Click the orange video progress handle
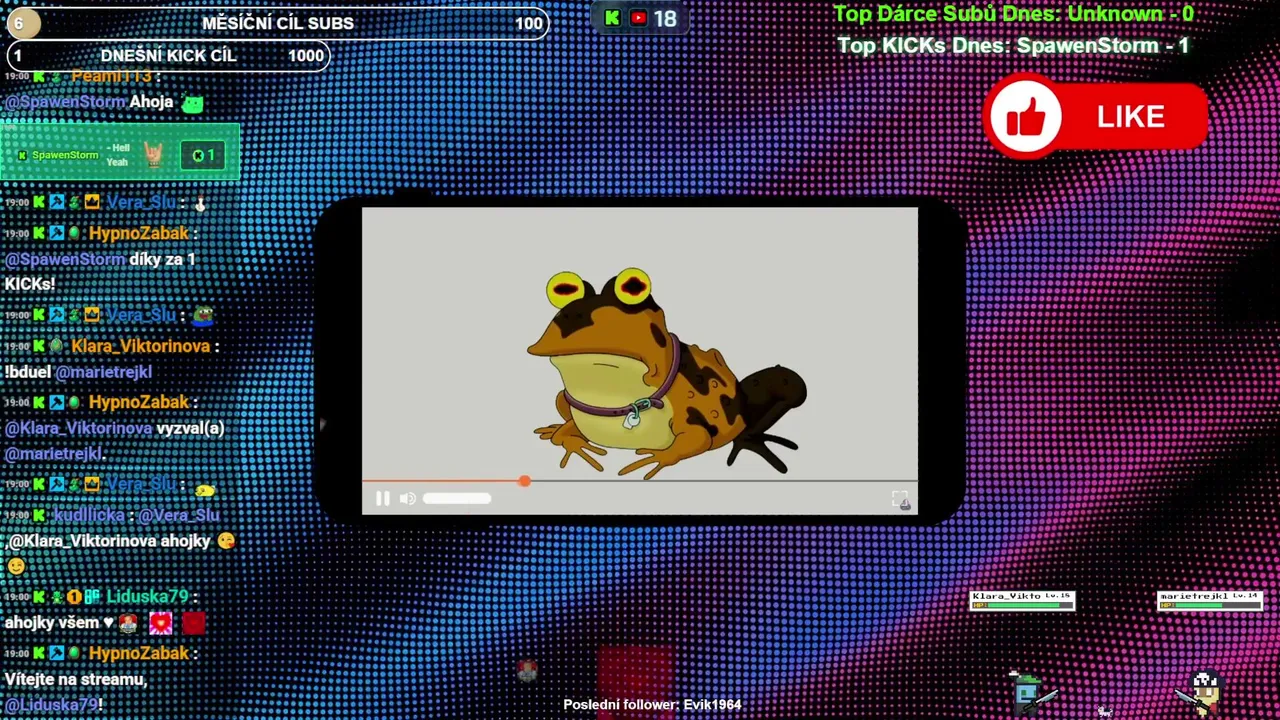 [524, 481]
